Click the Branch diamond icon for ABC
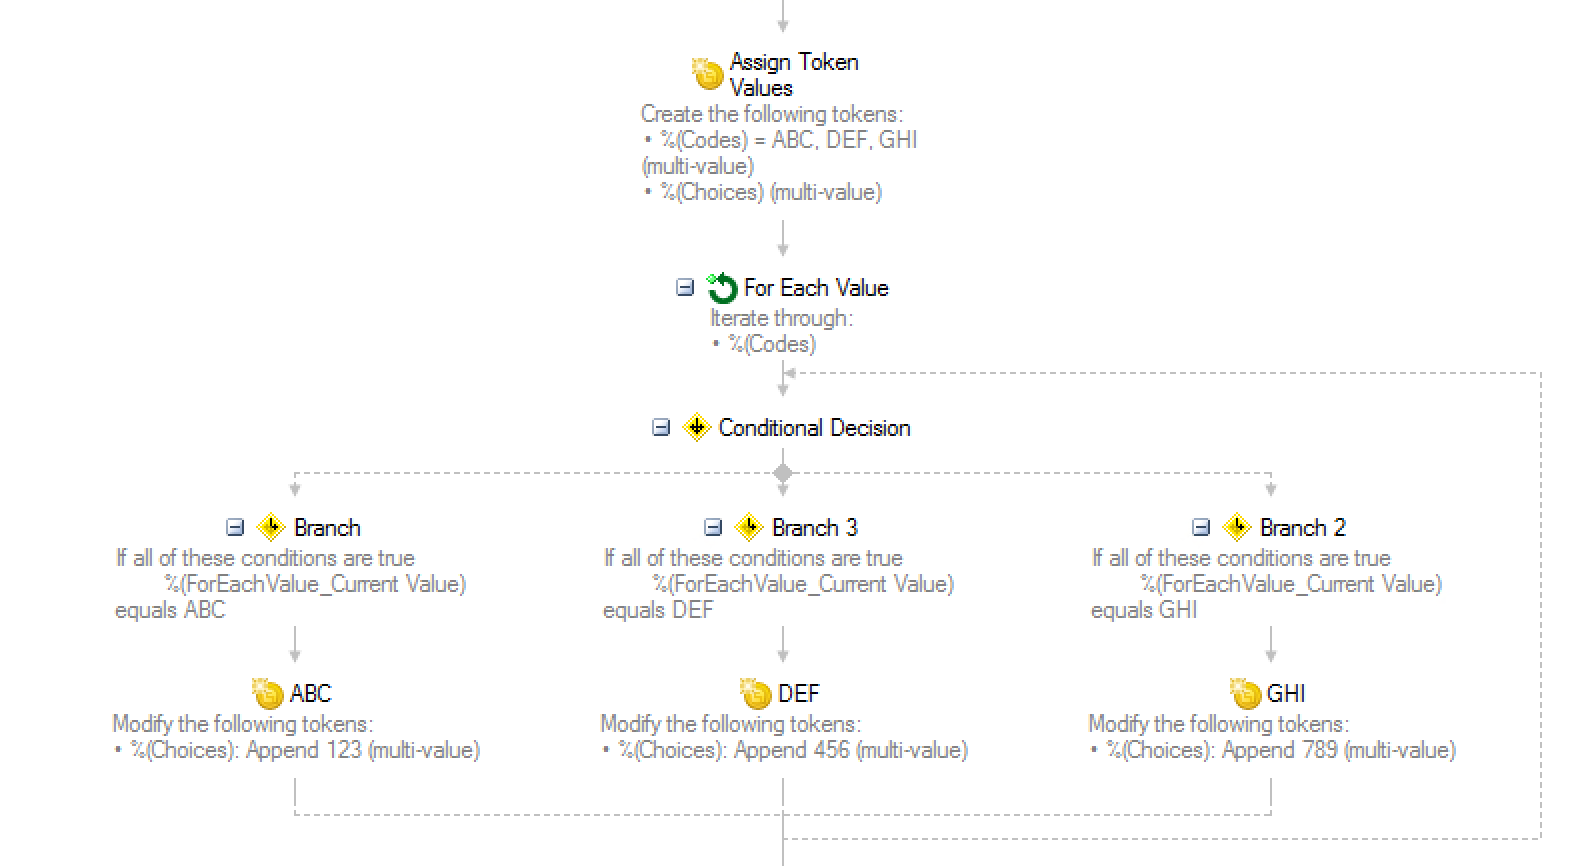Viewport: 1585px width, 866px height. pyautogui.click(x=271, y=528)
